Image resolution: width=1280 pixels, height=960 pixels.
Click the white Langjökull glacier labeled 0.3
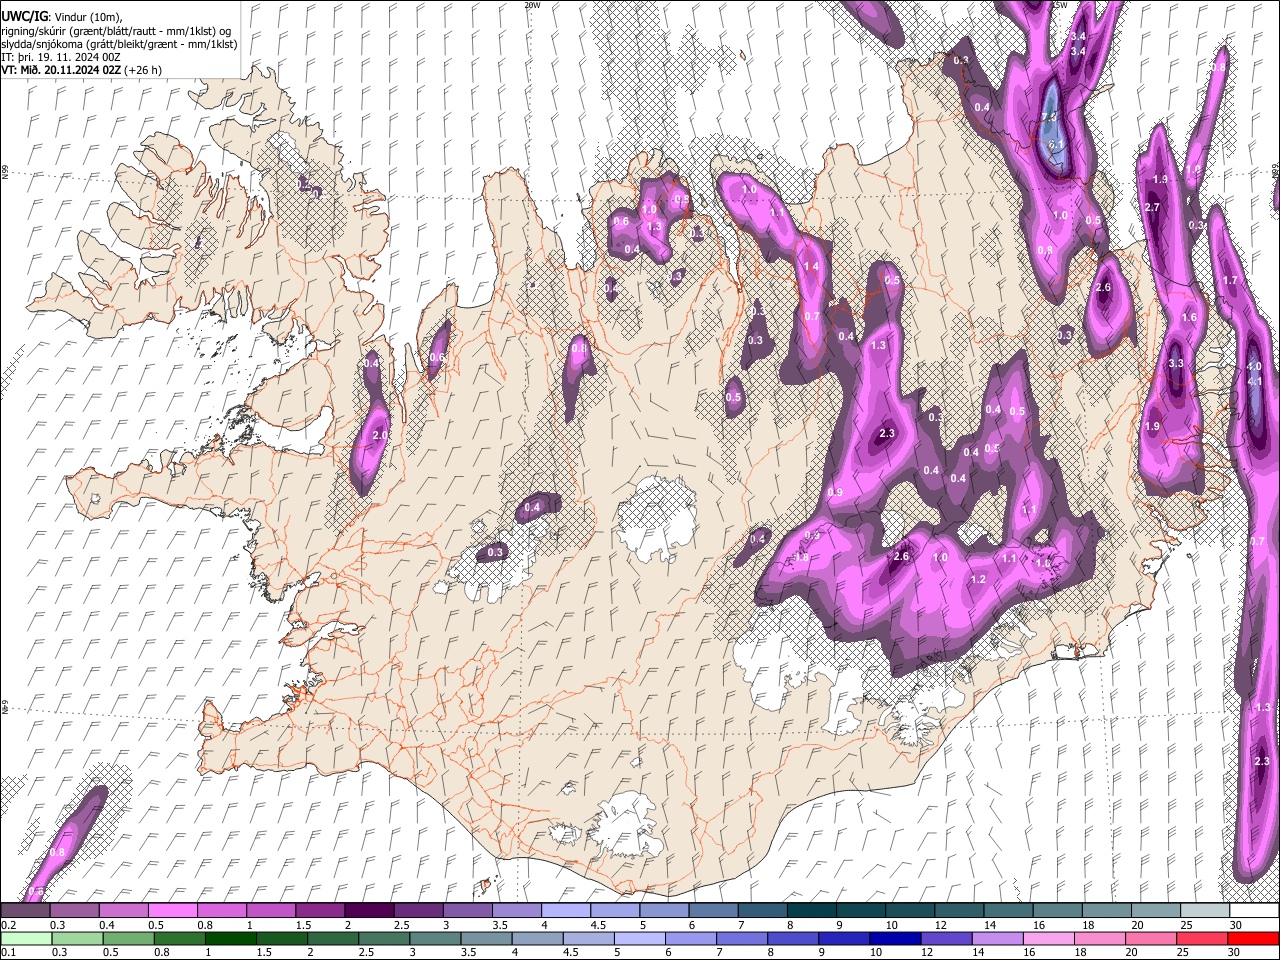pos(490,570)
